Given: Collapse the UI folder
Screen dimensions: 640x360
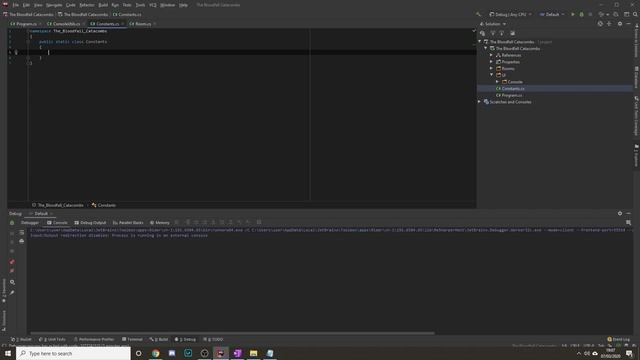Looking at the screenshot, I should [491, 75].
